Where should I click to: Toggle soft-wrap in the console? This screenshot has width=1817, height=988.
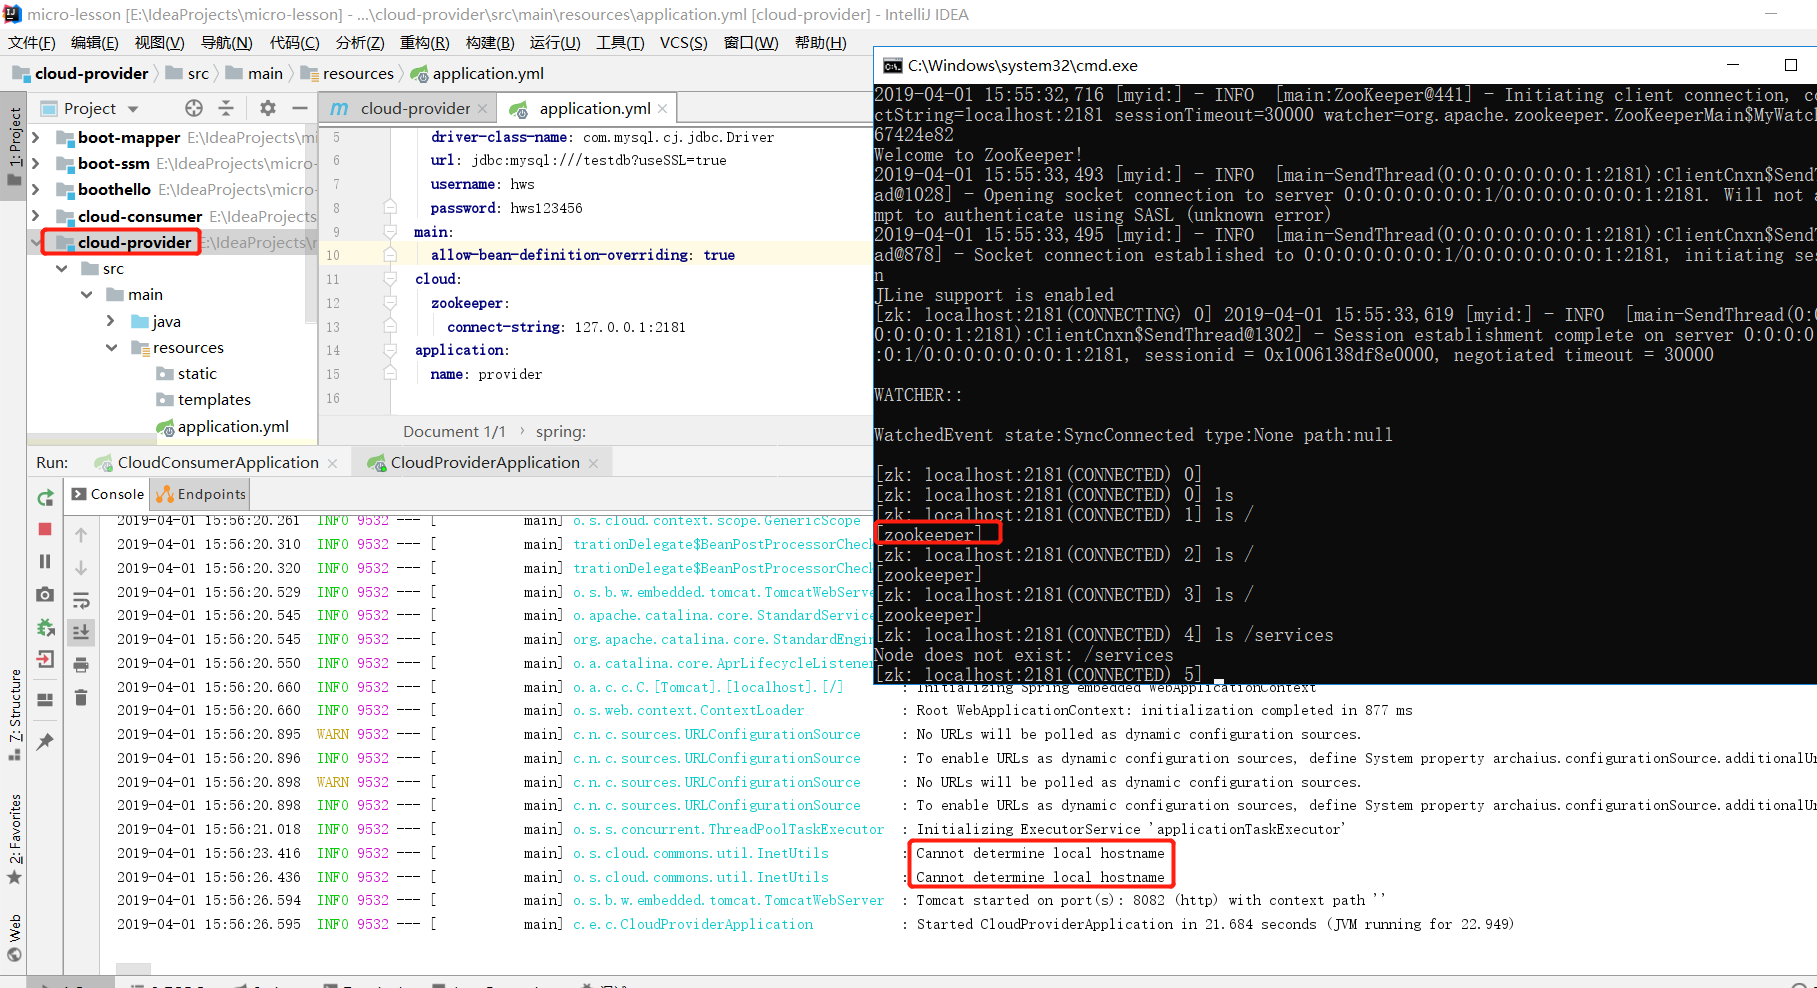point(81,598)
